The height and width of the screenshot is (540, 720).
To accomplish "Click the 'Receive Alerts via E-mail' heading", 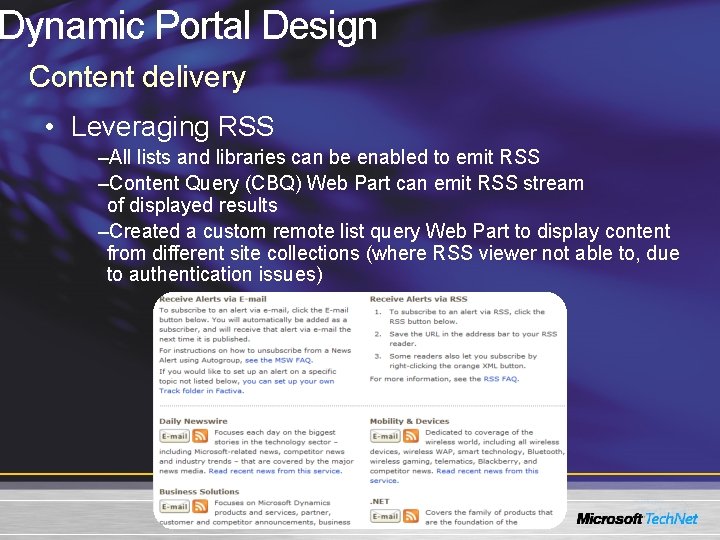I will pos(213,299).
